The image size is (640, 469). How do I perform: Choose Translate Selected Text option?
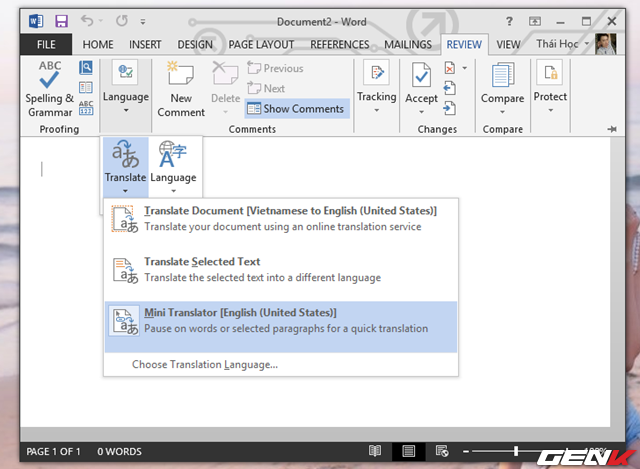point(281,270)
